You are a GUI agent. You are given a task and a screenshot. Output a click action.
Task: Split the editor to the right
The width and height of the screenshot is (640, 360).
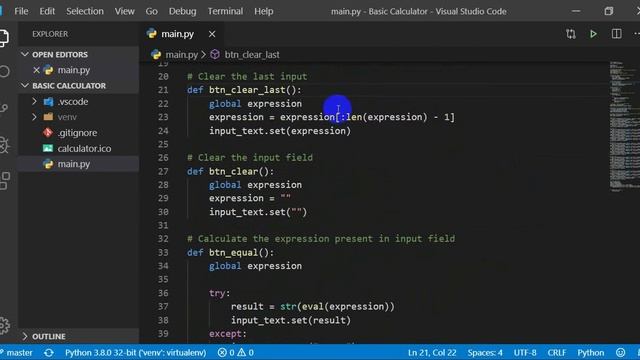pyautogui.click(x=616, y=34)
